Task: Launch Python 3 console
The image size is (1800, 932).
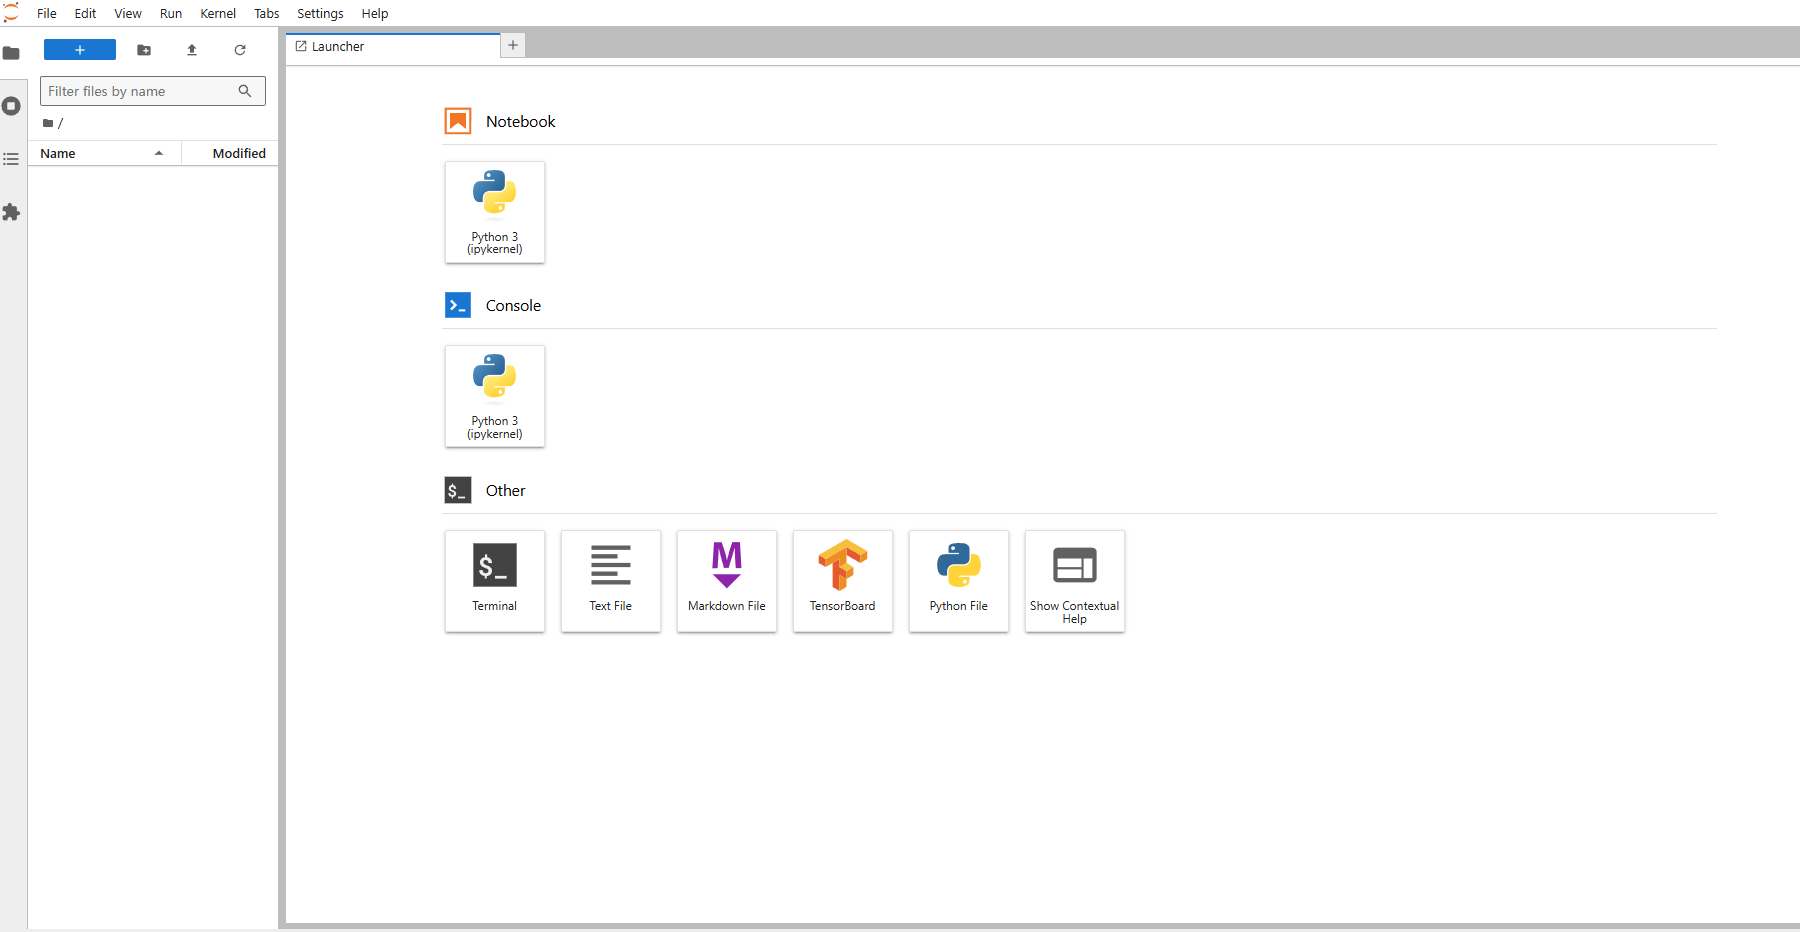Action: click(495, 396)
